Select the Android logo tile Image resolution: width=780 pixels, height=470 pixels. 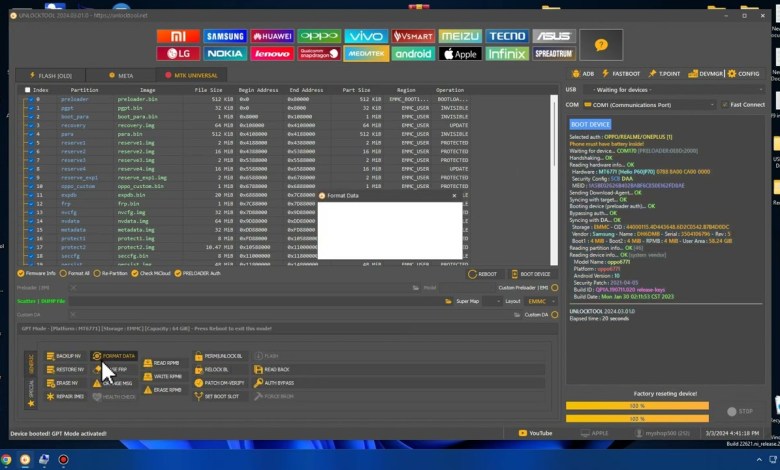click(413, 54)
